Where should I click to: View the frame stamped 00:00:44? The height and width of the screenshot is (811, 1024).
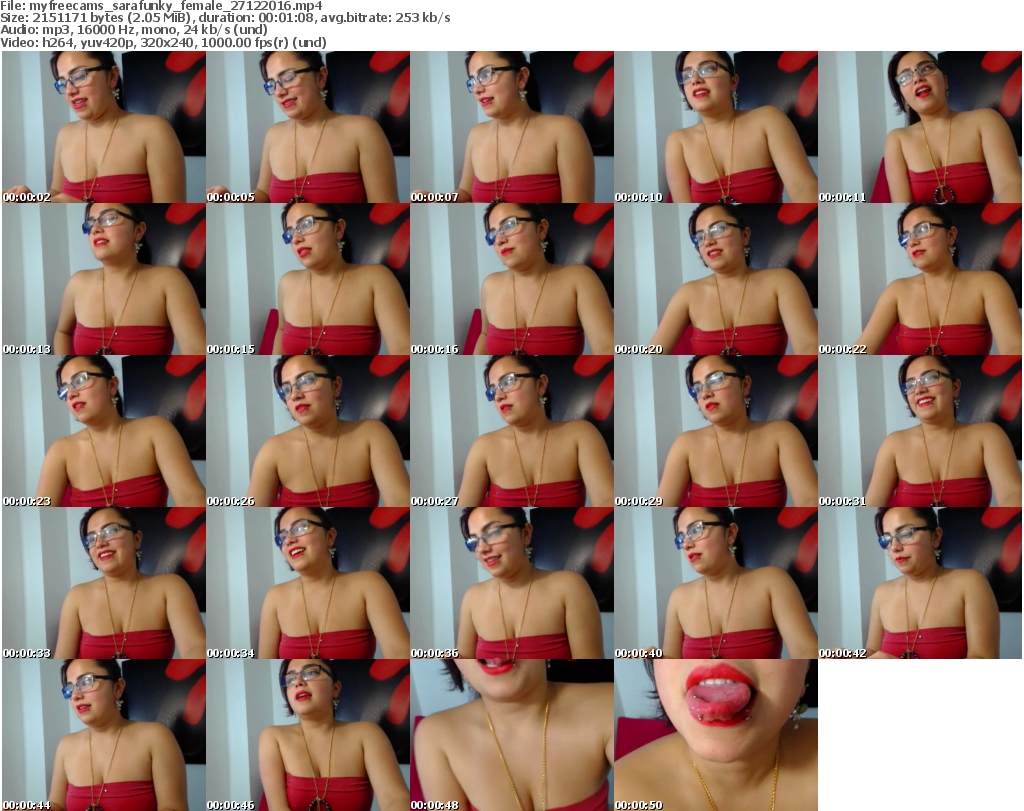(x=104, y=735)
